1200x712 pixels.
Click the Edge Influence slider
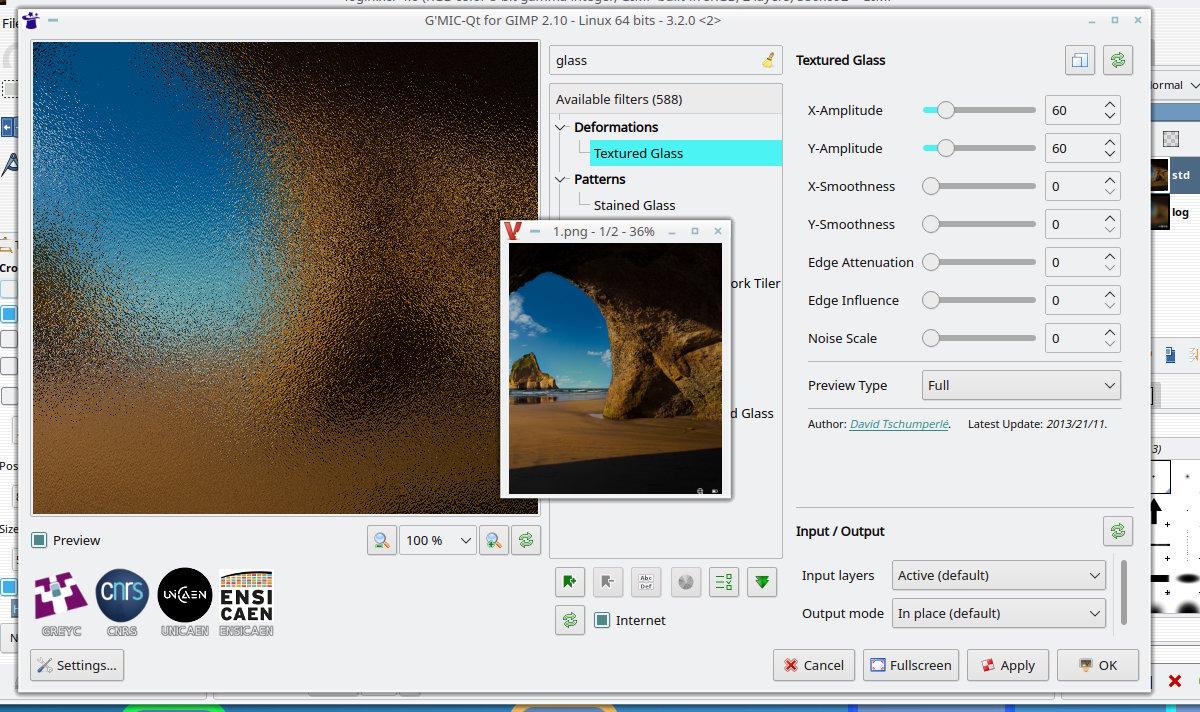click(979, 300)
